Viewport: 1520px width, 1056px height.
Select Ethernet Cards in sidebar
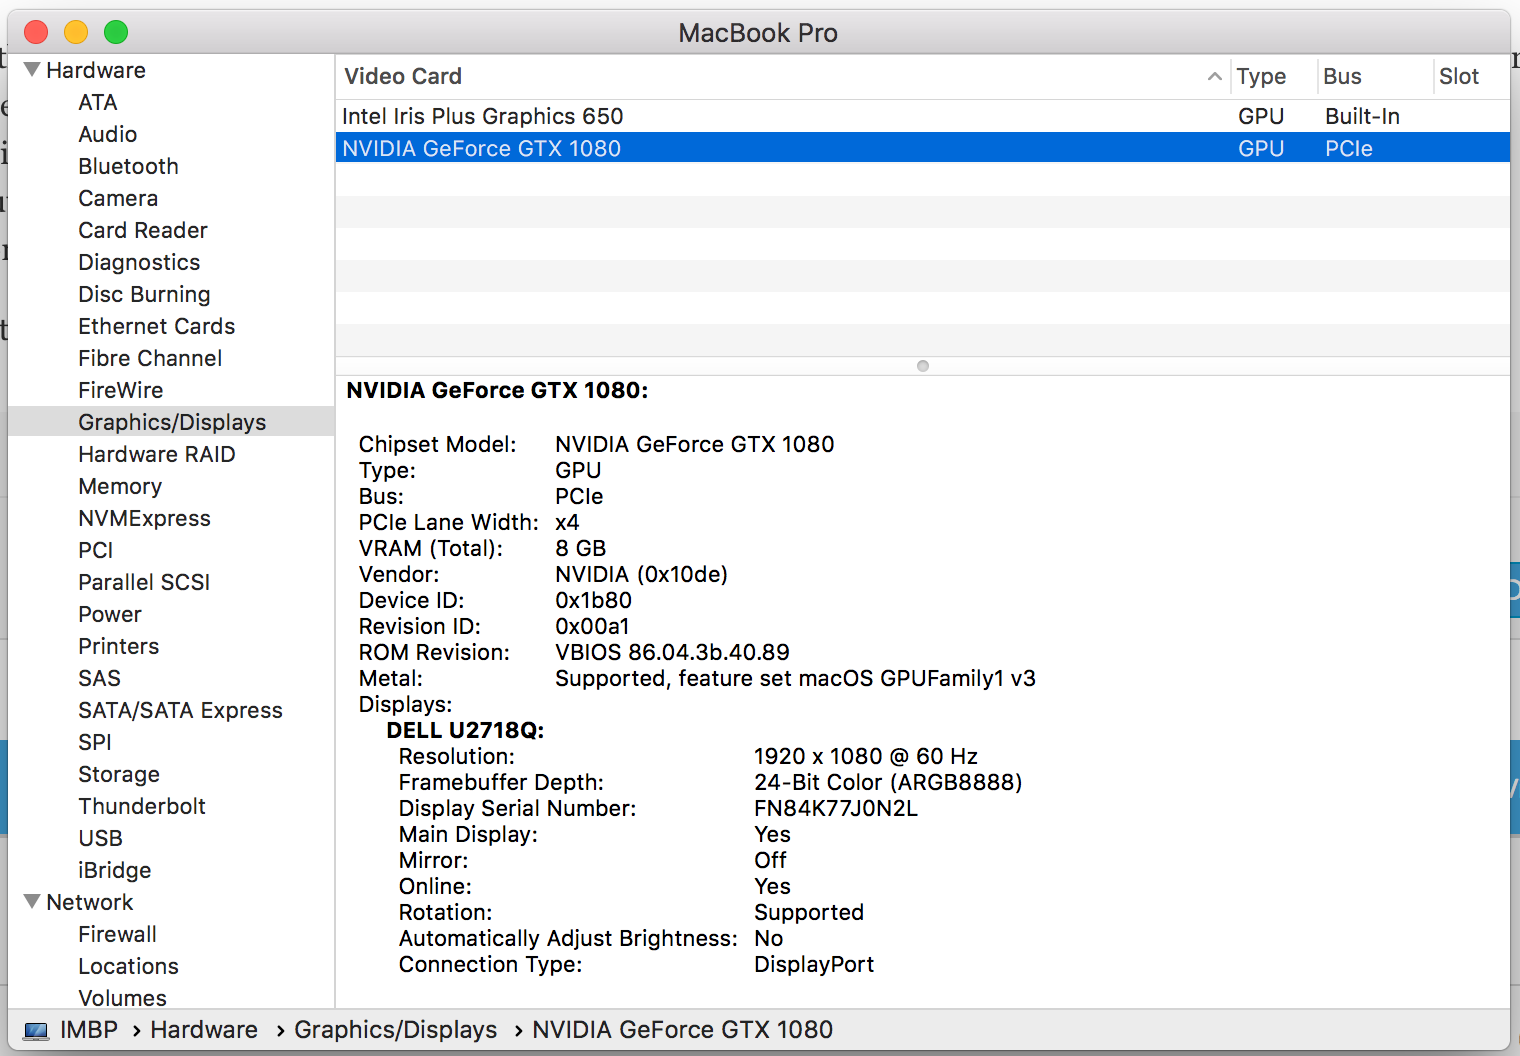pos(157,326)
